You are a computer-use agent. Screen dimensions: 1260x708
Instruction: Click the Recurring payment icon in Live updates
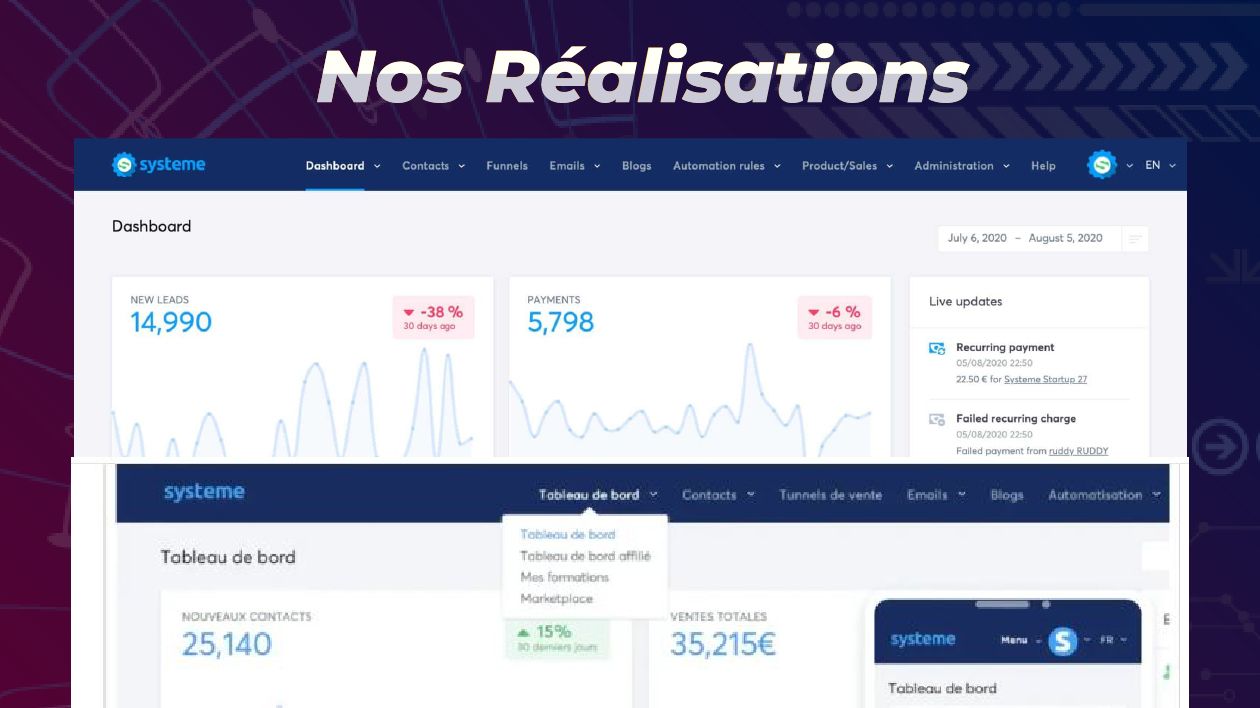point(937,348)
